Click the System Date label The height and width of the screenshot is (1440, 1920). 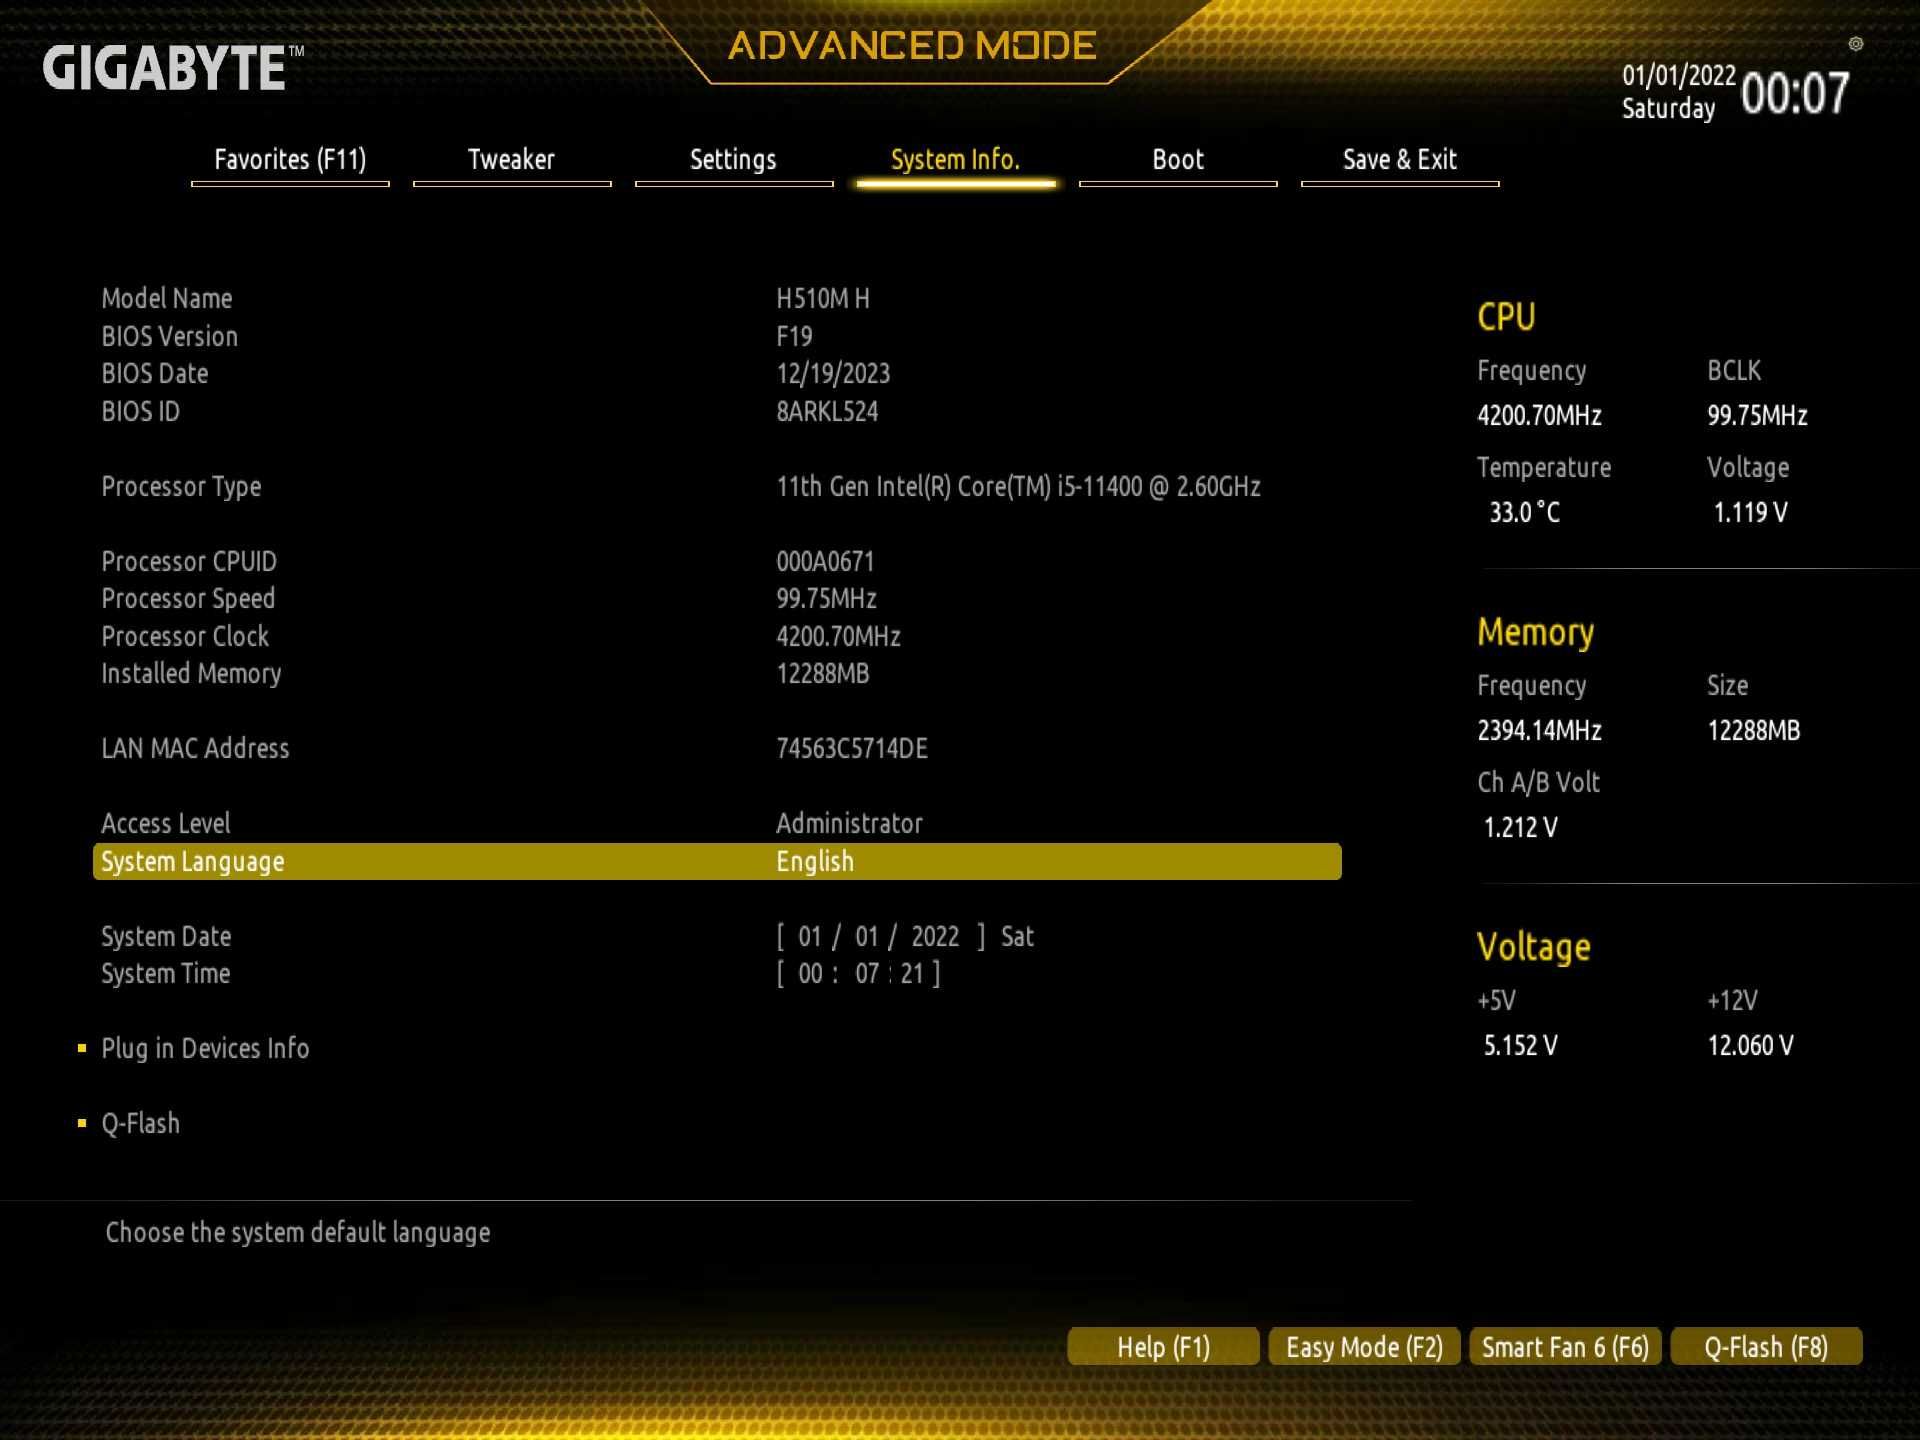(166, 937)
